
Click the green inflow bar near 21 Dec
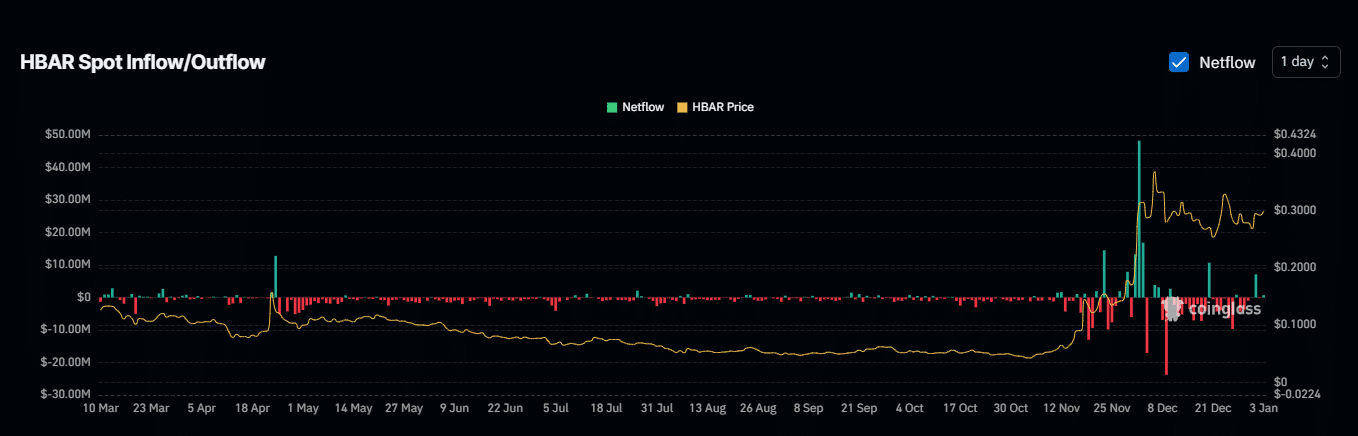(x=1209, y=280)
